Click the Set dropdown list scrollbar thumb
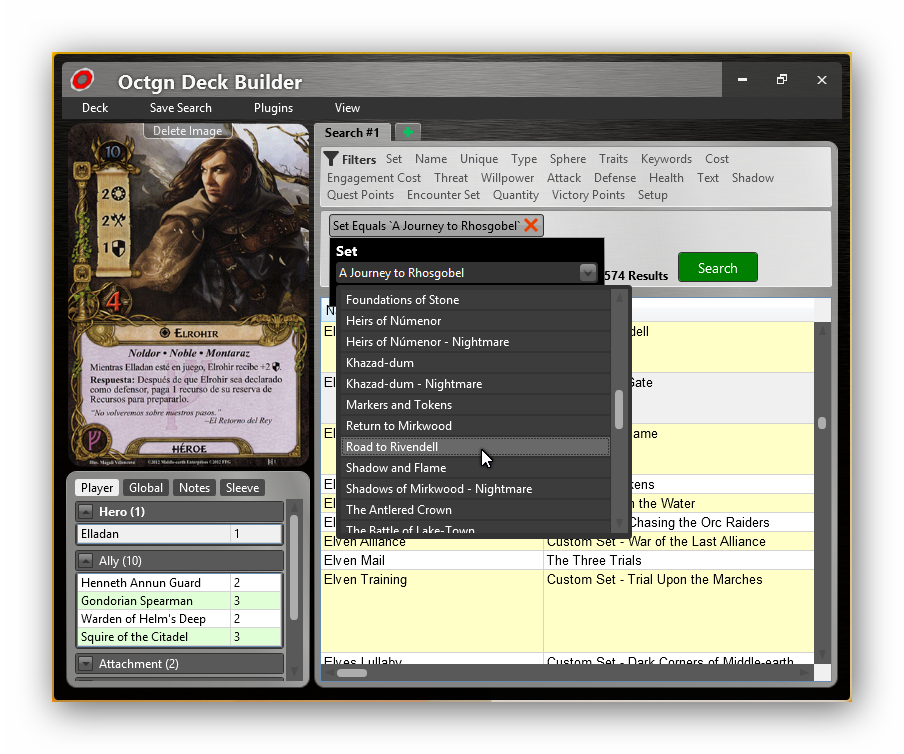This screenshot has width=904, height=754. point(619,409)
